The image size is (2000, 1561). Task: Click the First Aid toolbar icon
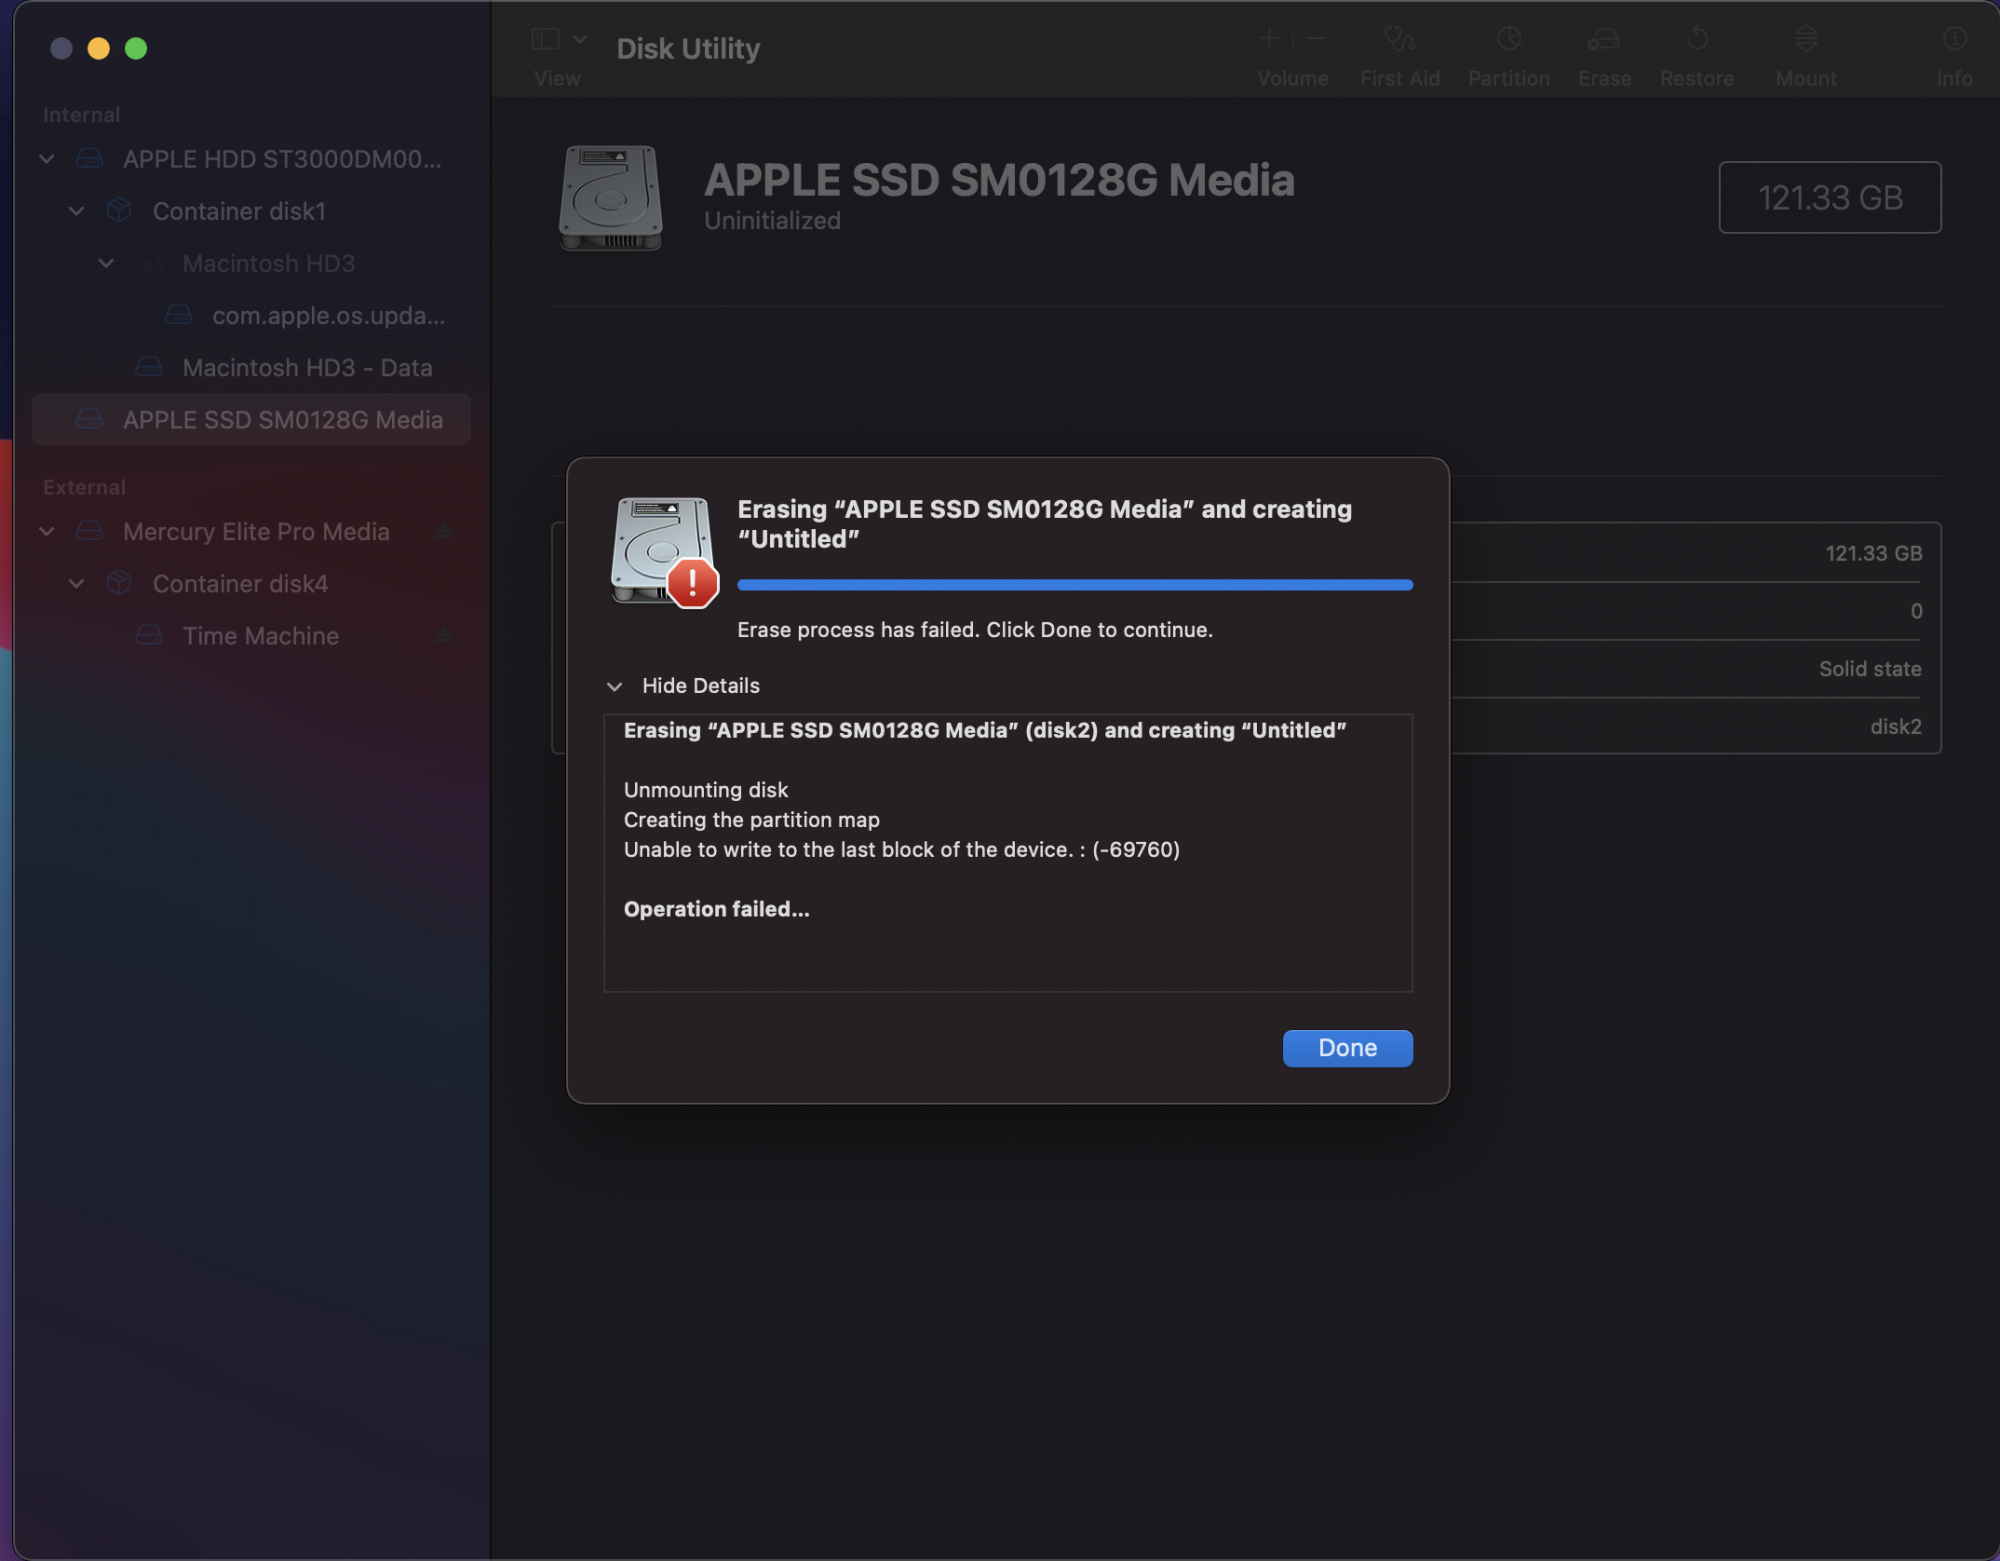click(1399, 40)
